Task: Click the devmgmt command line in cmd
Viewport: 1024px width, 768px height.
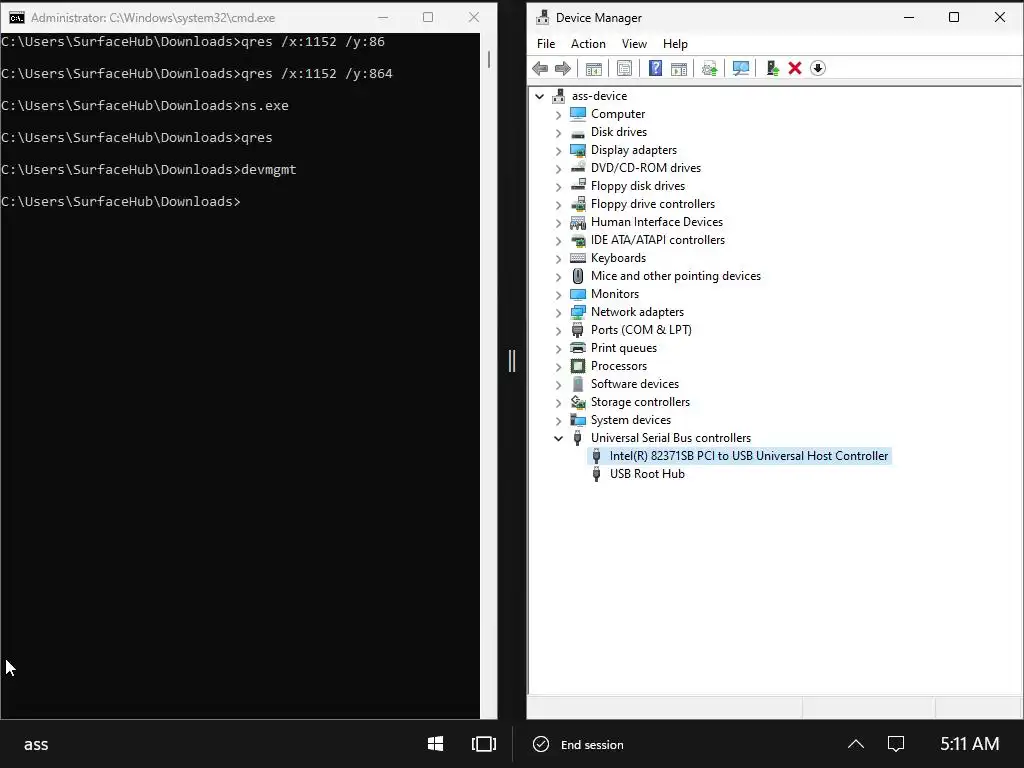Action: tap(148, 170)
